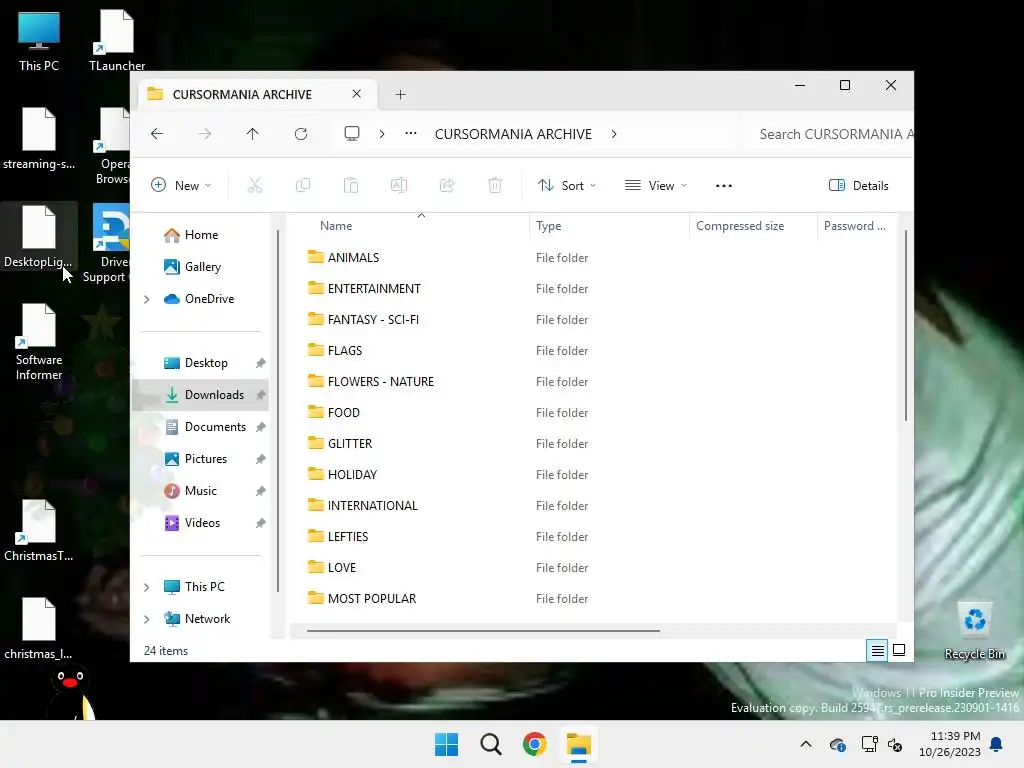Open Music in quick access
The image size is (1024, 768).
[201, 490]
